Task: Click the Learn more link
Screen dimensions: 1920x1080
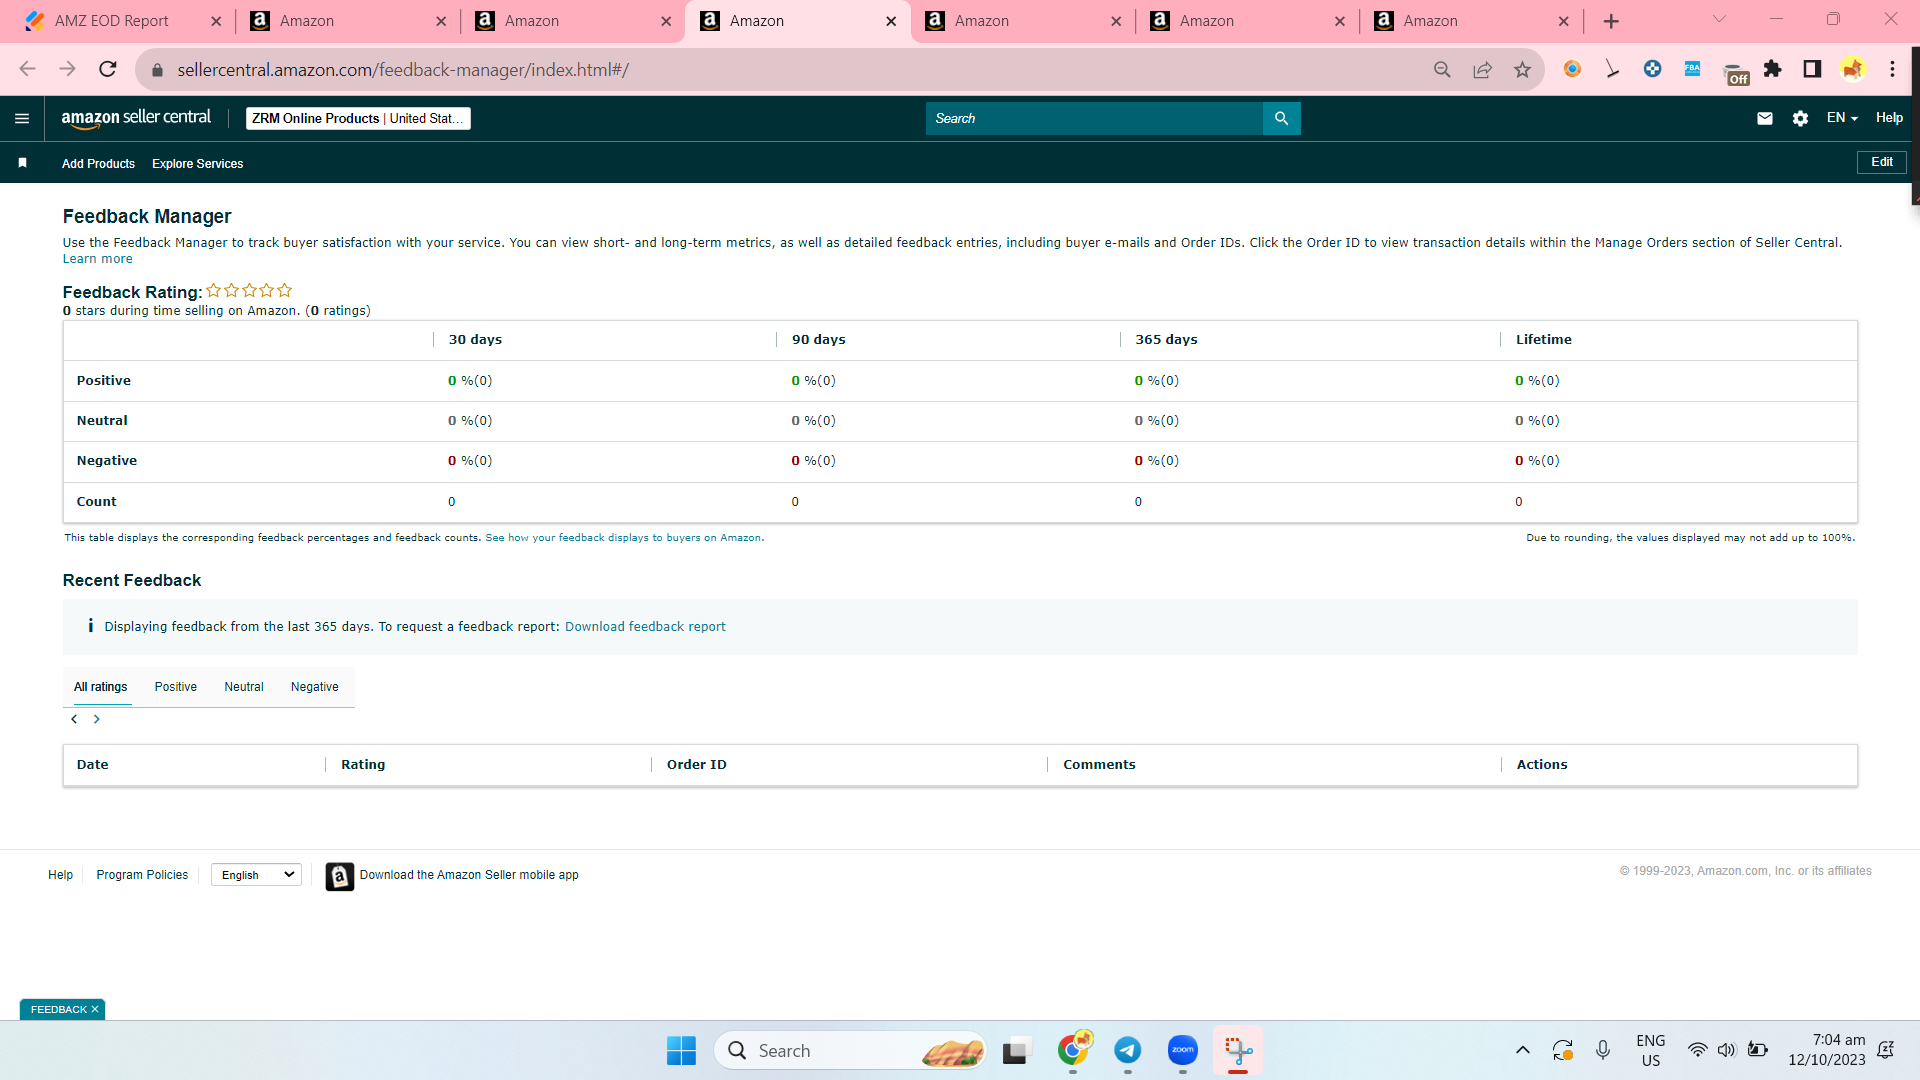Action: tap(98, 259)
